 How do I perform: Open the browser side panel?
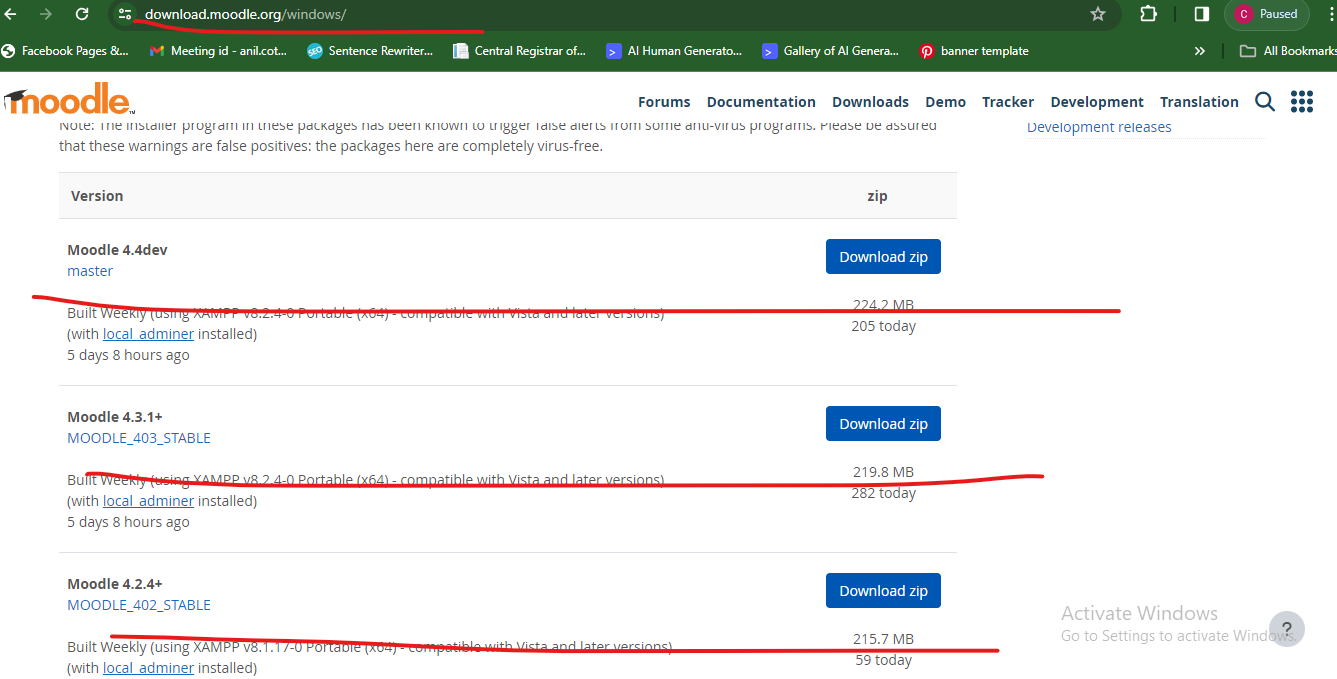click(1198, 15)
